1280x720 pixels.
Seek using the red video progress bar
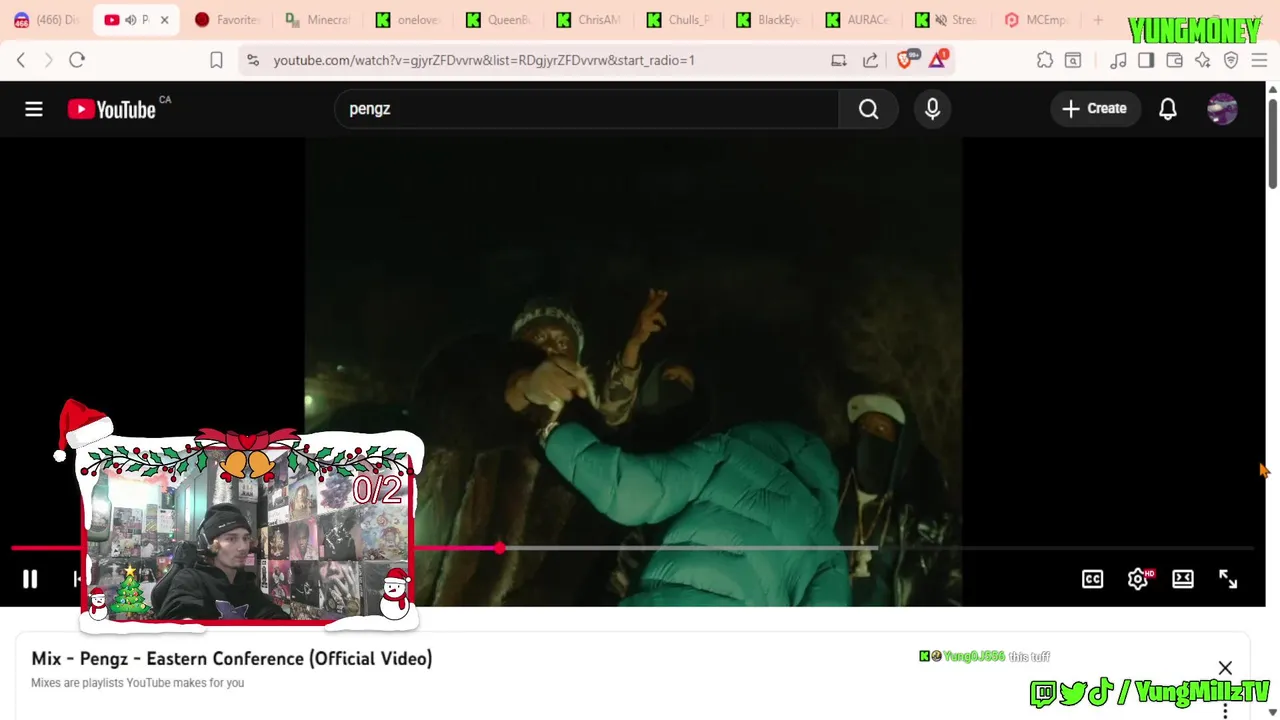click(632, 548)
